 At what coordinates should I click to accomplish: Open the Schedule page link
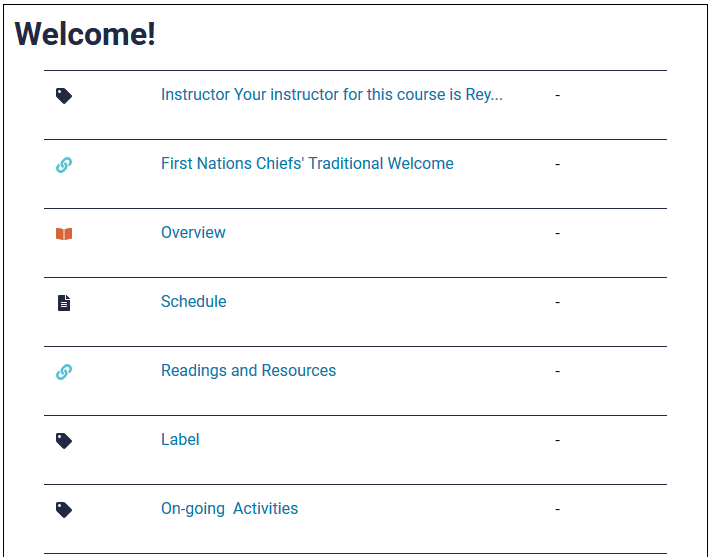click(194, 302)
